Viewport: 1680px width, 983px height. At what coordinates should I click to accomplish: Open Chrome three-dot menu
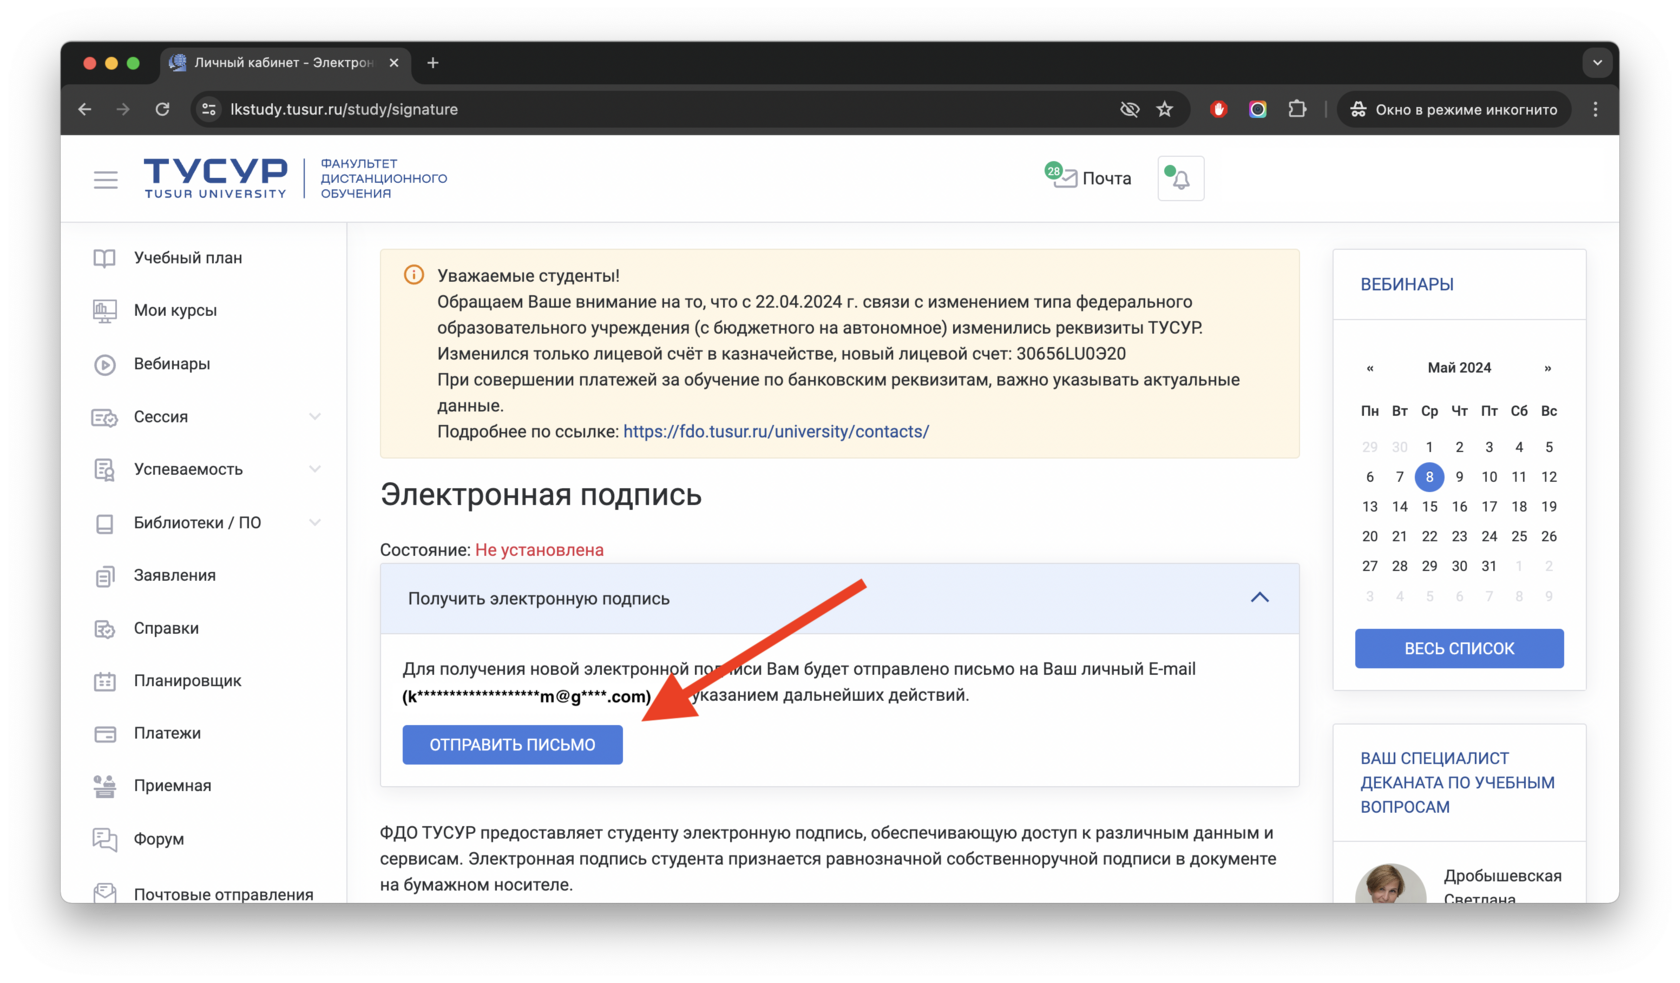click(1596, 109)
